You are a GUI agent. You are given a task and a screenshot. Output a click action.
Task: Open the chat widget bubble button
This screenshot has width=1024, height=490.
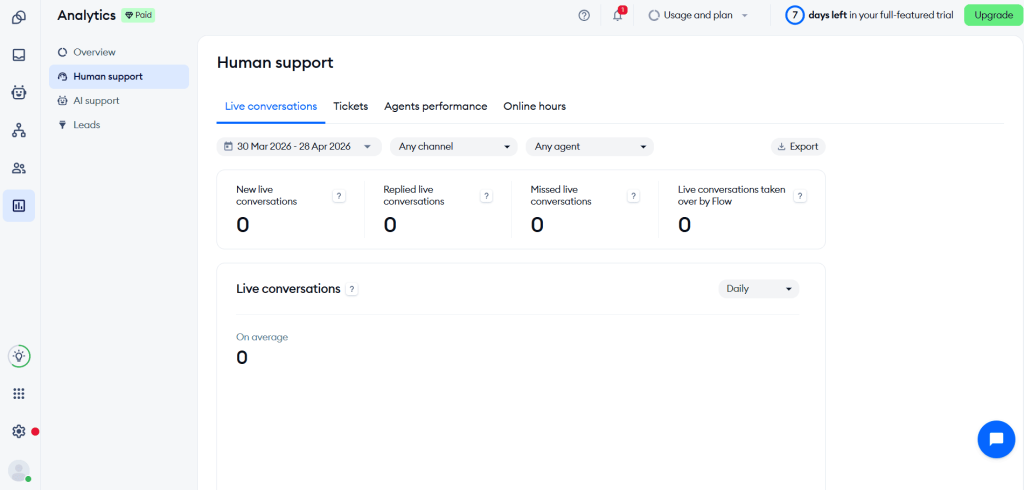tap(996, 439)
